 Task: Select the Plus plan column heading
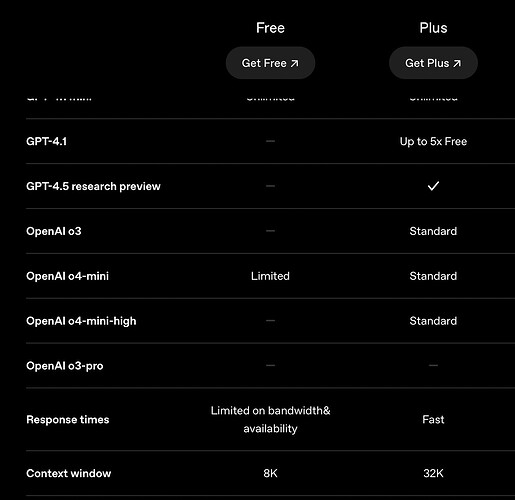tap(433, 28)
